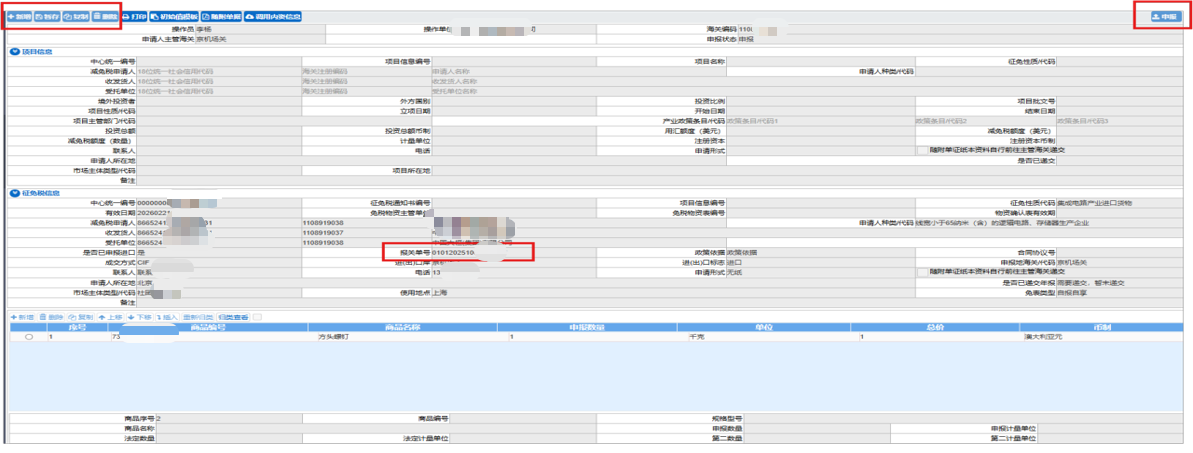Select the radio button for goods row 1
This screenshot has height=453, width=1193.
point(29,337)
